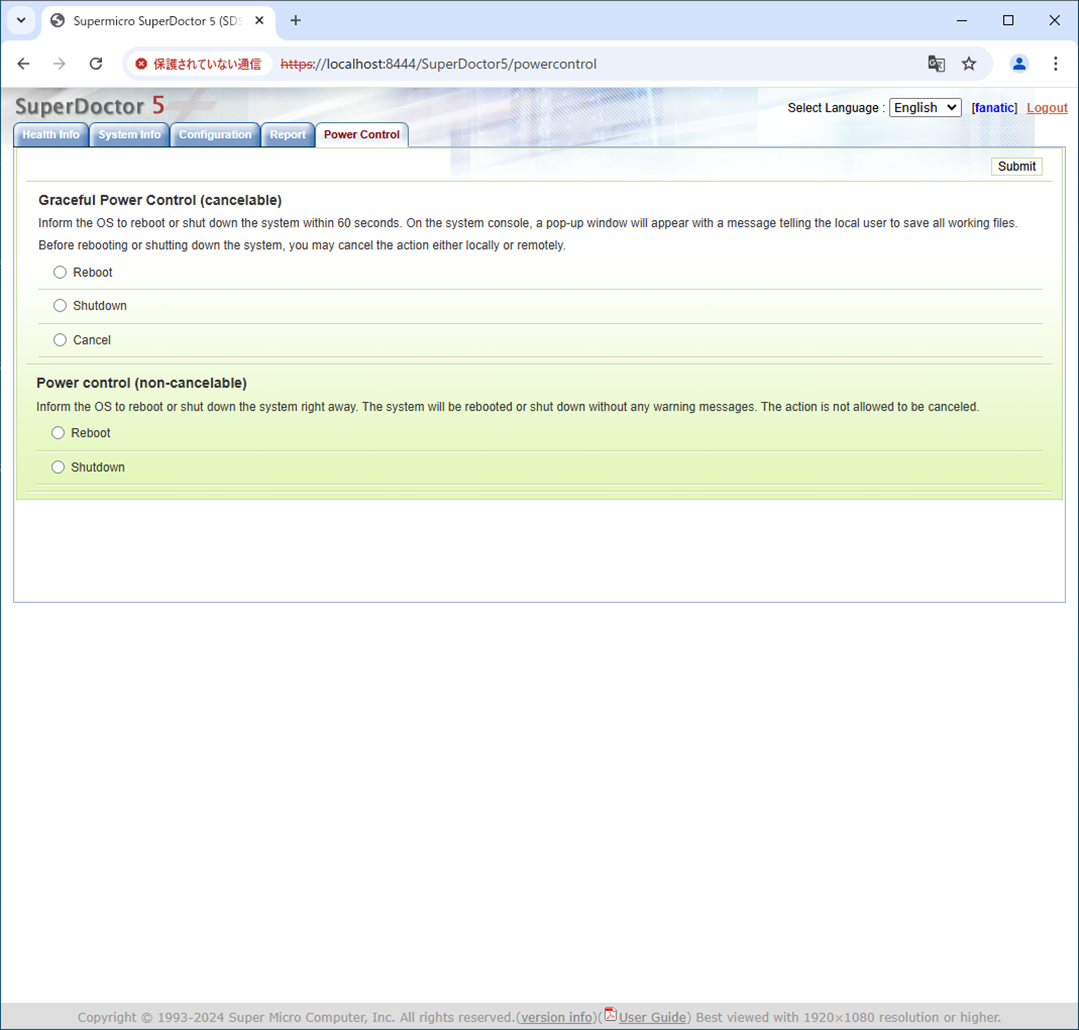
Task: Close the Supermicro SuperDoctor 5 tab
Action: (259, 21)
